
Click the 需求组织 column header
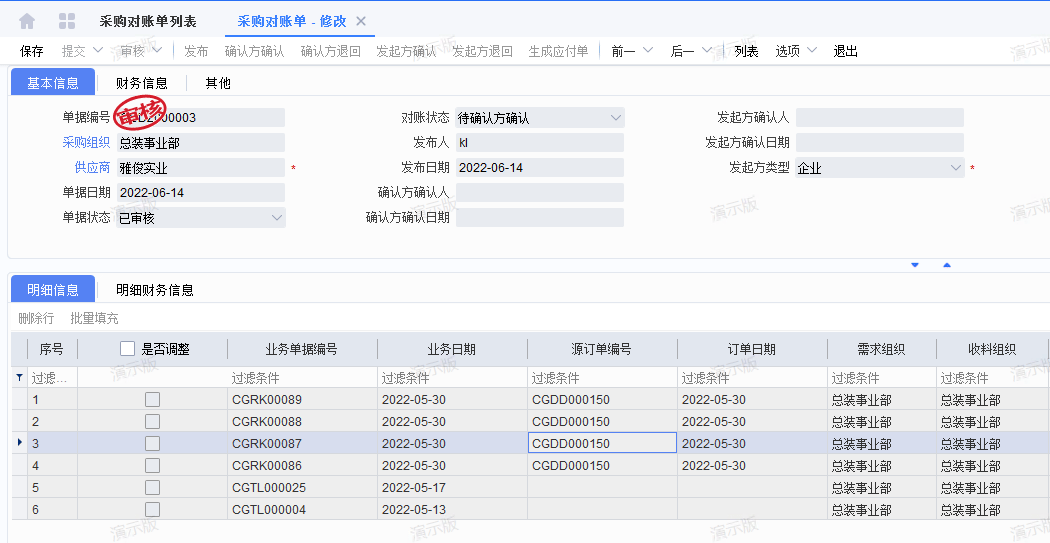pos(882,349)
